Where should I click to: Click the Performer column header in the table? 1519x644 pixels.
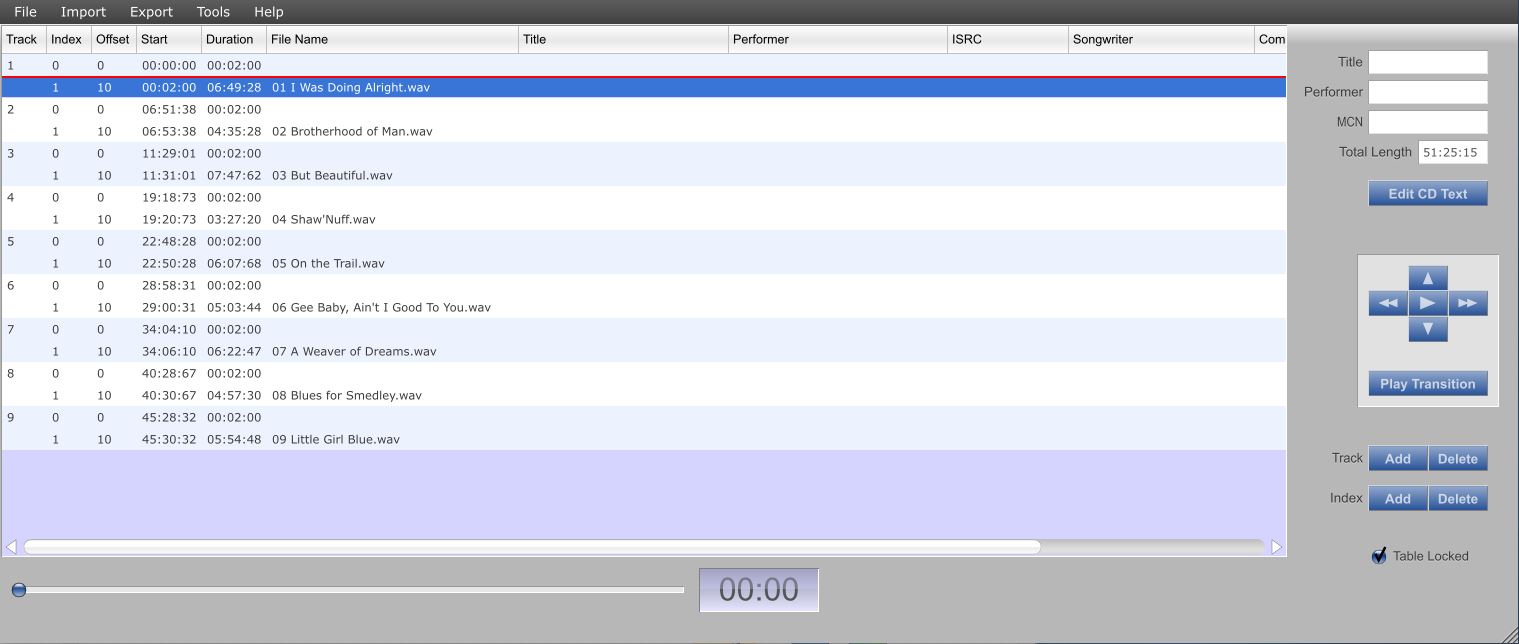[x=838, y=39]
